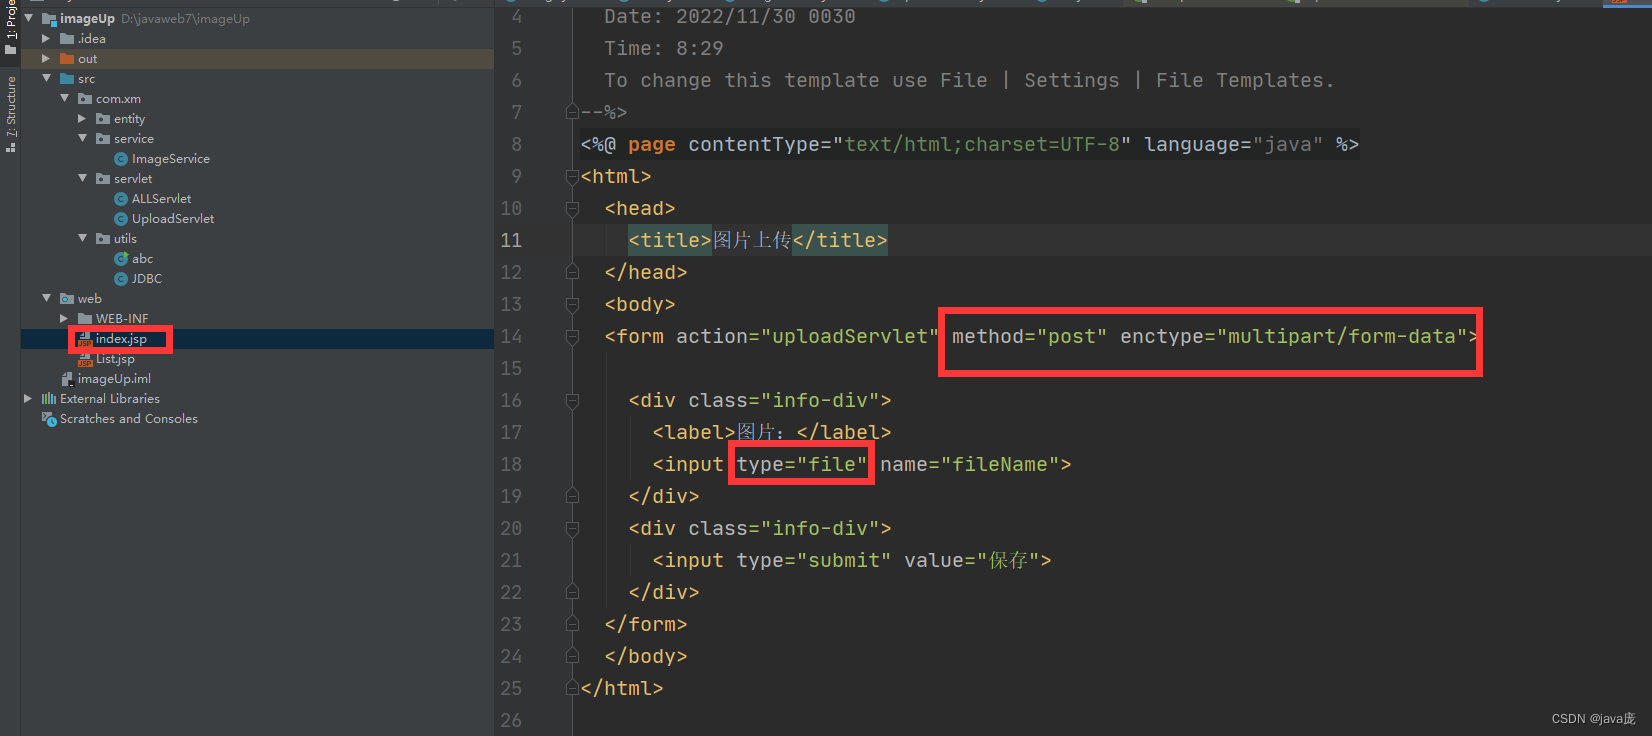
Task: Click the closing html tag line
Action: [x=622, y=688]
